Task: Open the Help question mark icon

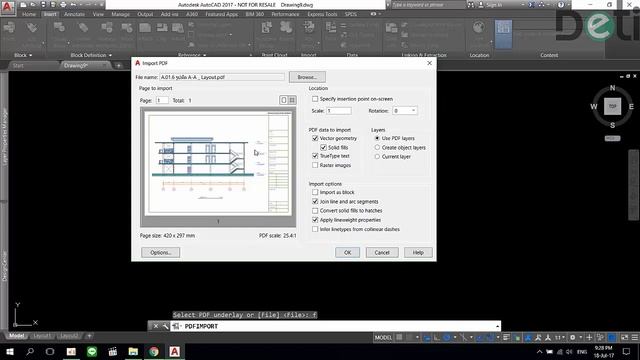Action: coord(561,5)
